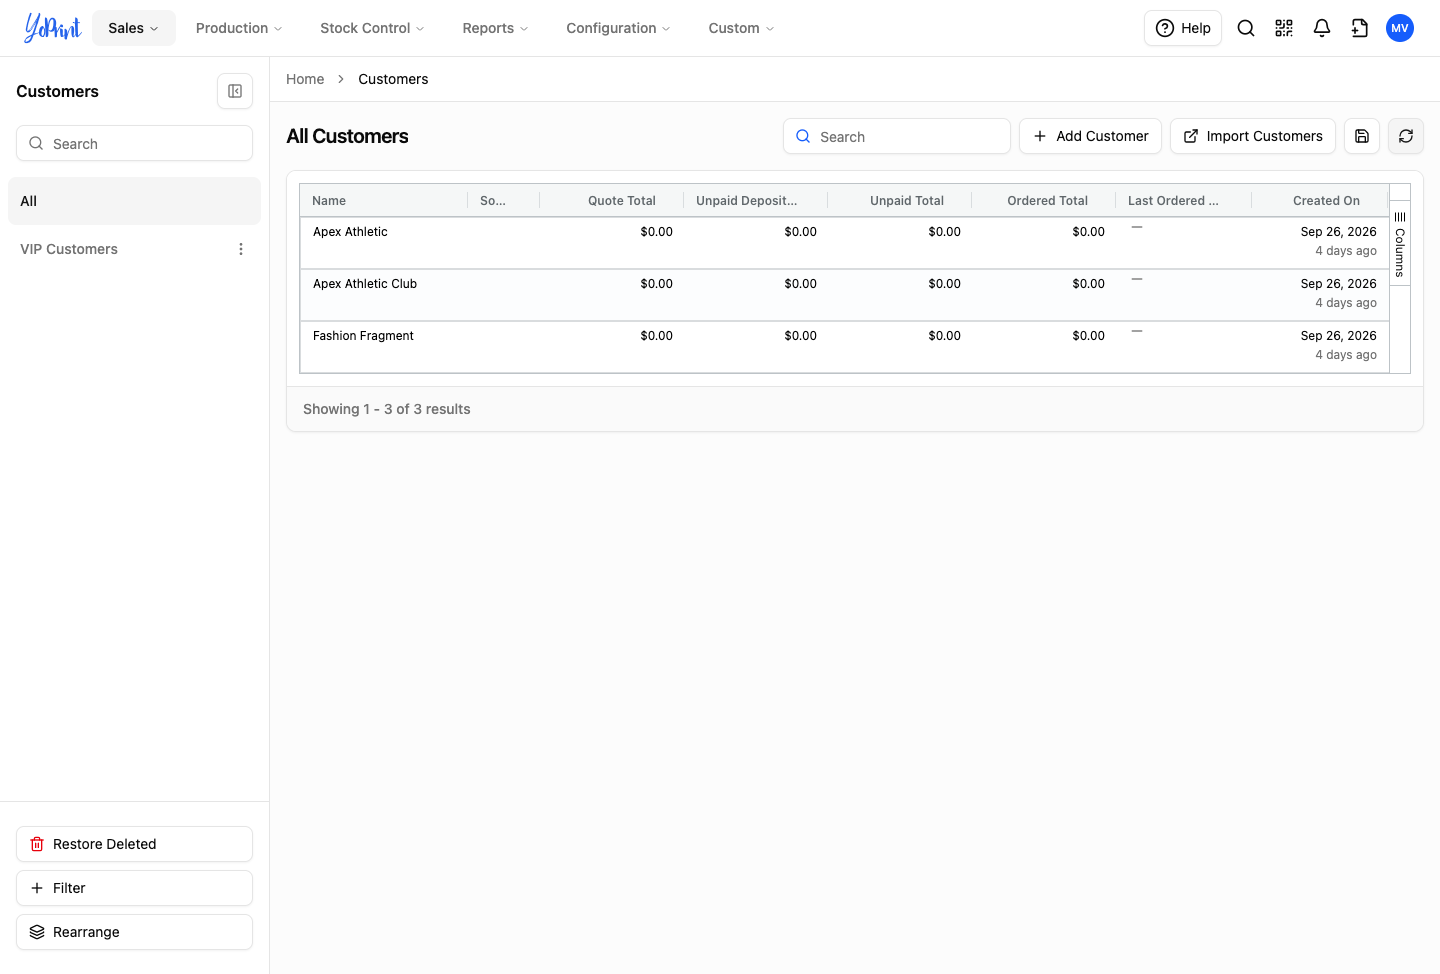The image size is (1440, 974).
Task: Focus the sidebar Search field
Action: [x=134, y=143]
